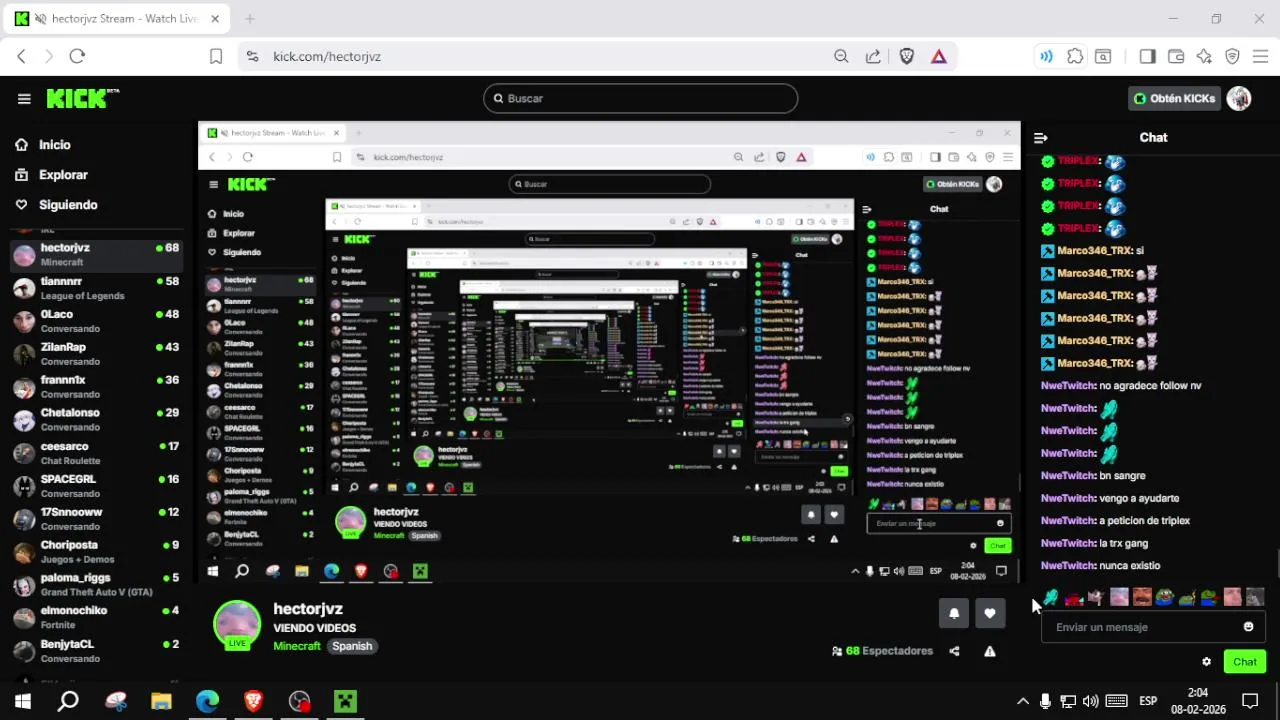The width and height of the screenshot is (1280, 720).
Task: Open Brave Wallet icon
Action: pos(1176,57)
